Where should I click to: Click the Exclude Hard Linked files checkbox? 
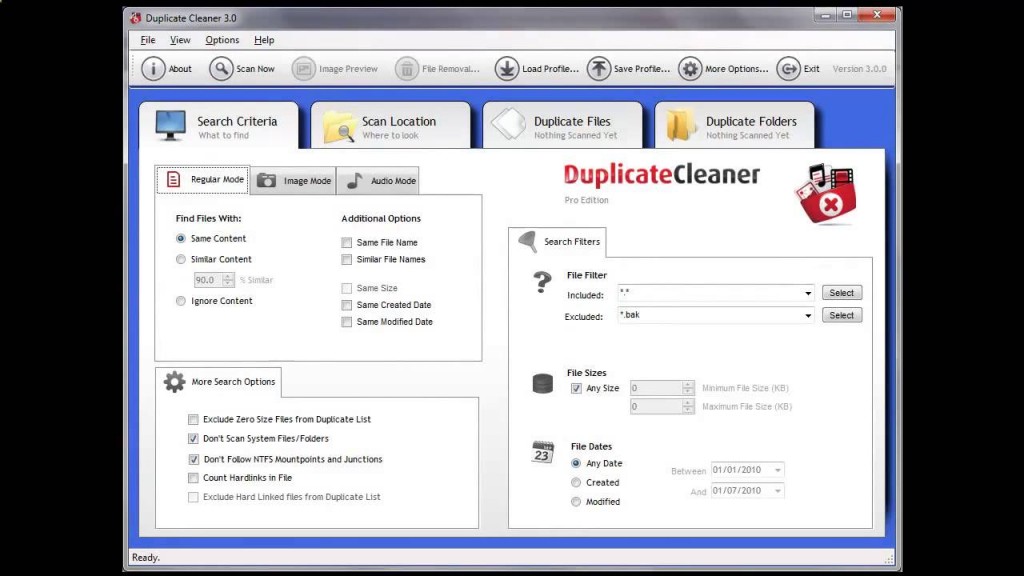(x=193, y=498)
